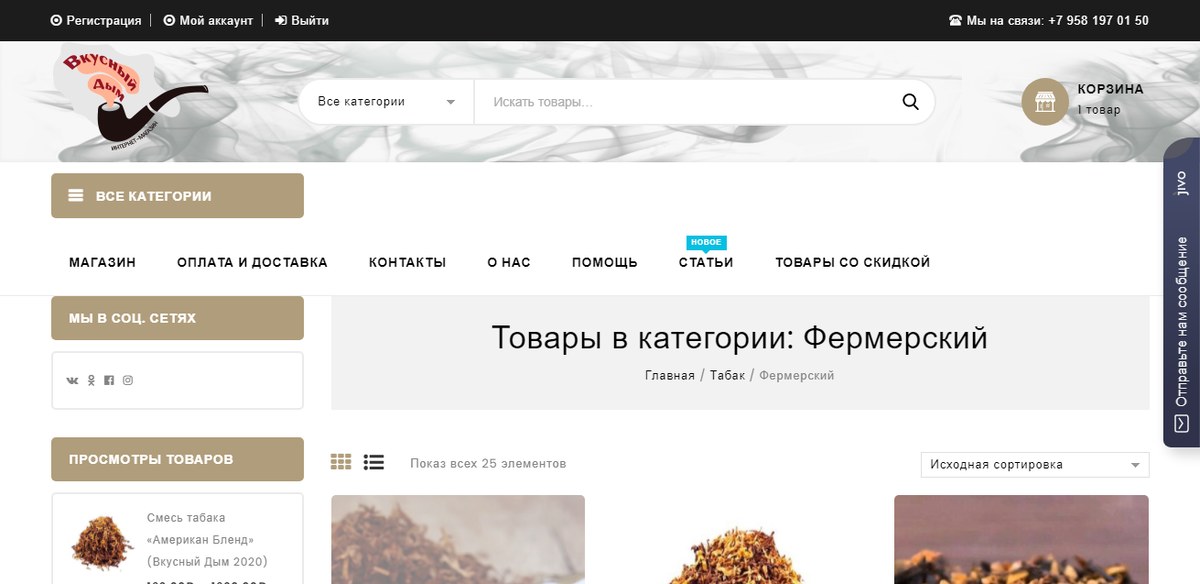Open the МАГАЗИН menu item
1200x584 pixels.
102,262
